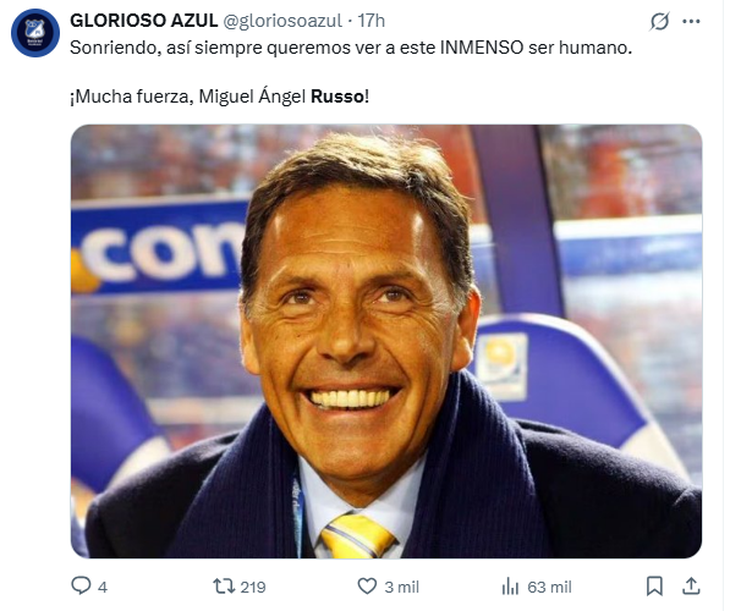Open the three-dot more options menu

point(691,21)
